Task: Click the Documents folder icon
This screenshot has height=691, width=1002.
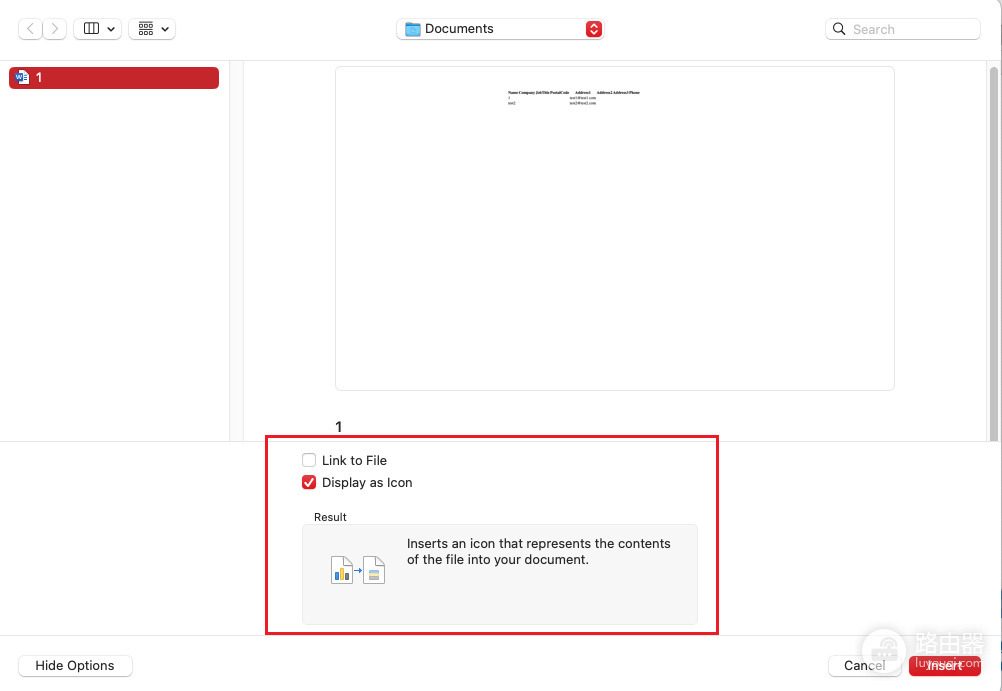Action: point(413,29)
